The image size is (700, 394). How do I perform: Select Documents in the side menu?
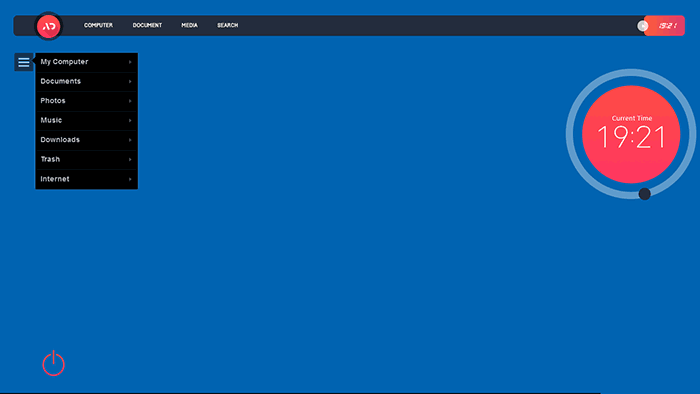click(87, 82)
